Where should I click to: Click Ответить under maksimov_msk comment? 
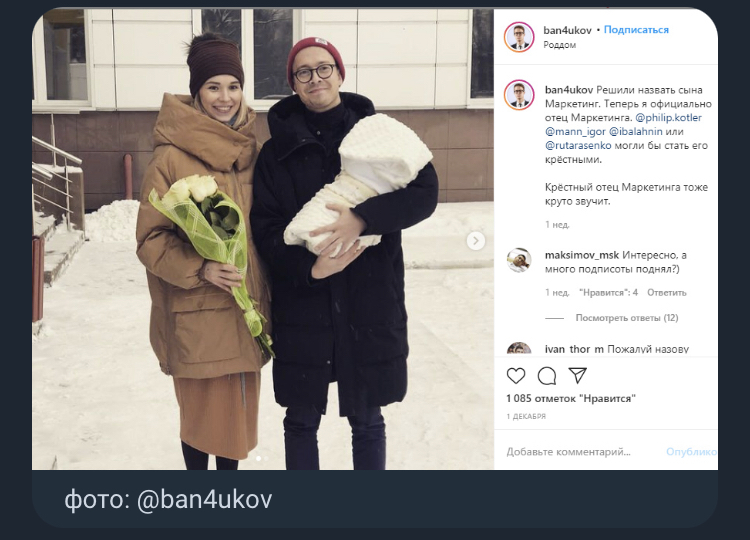pyautogui.click(x=666, y=293)
